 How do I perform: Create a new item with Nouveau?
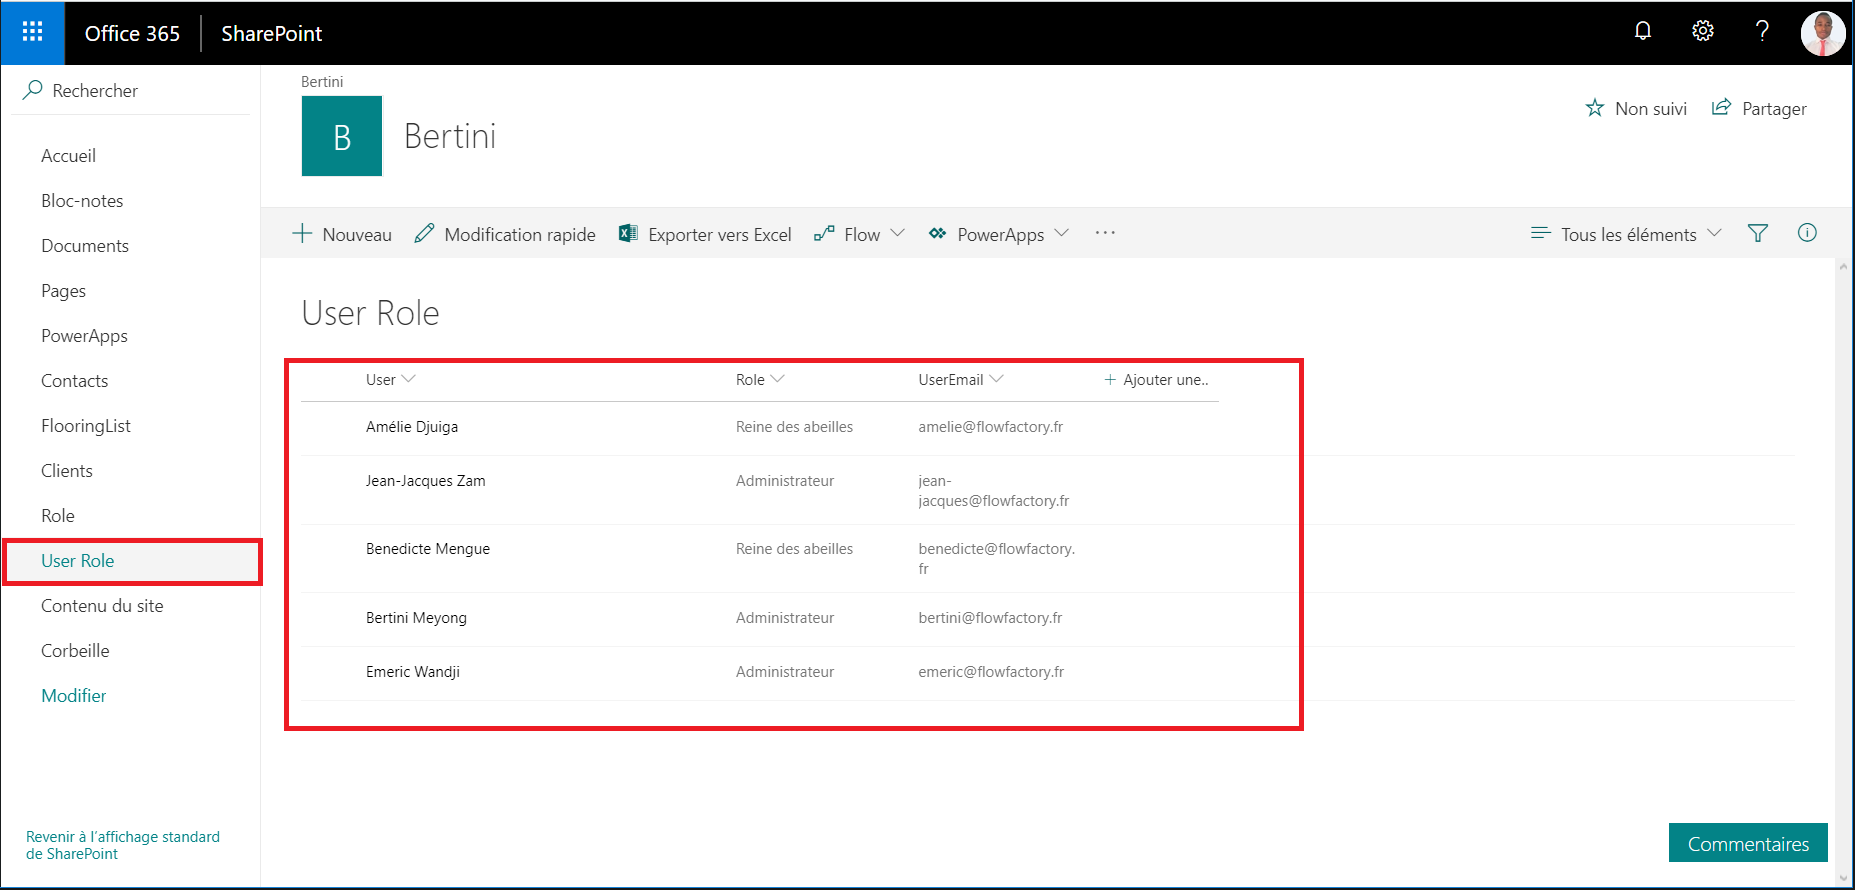pos(342,234)
